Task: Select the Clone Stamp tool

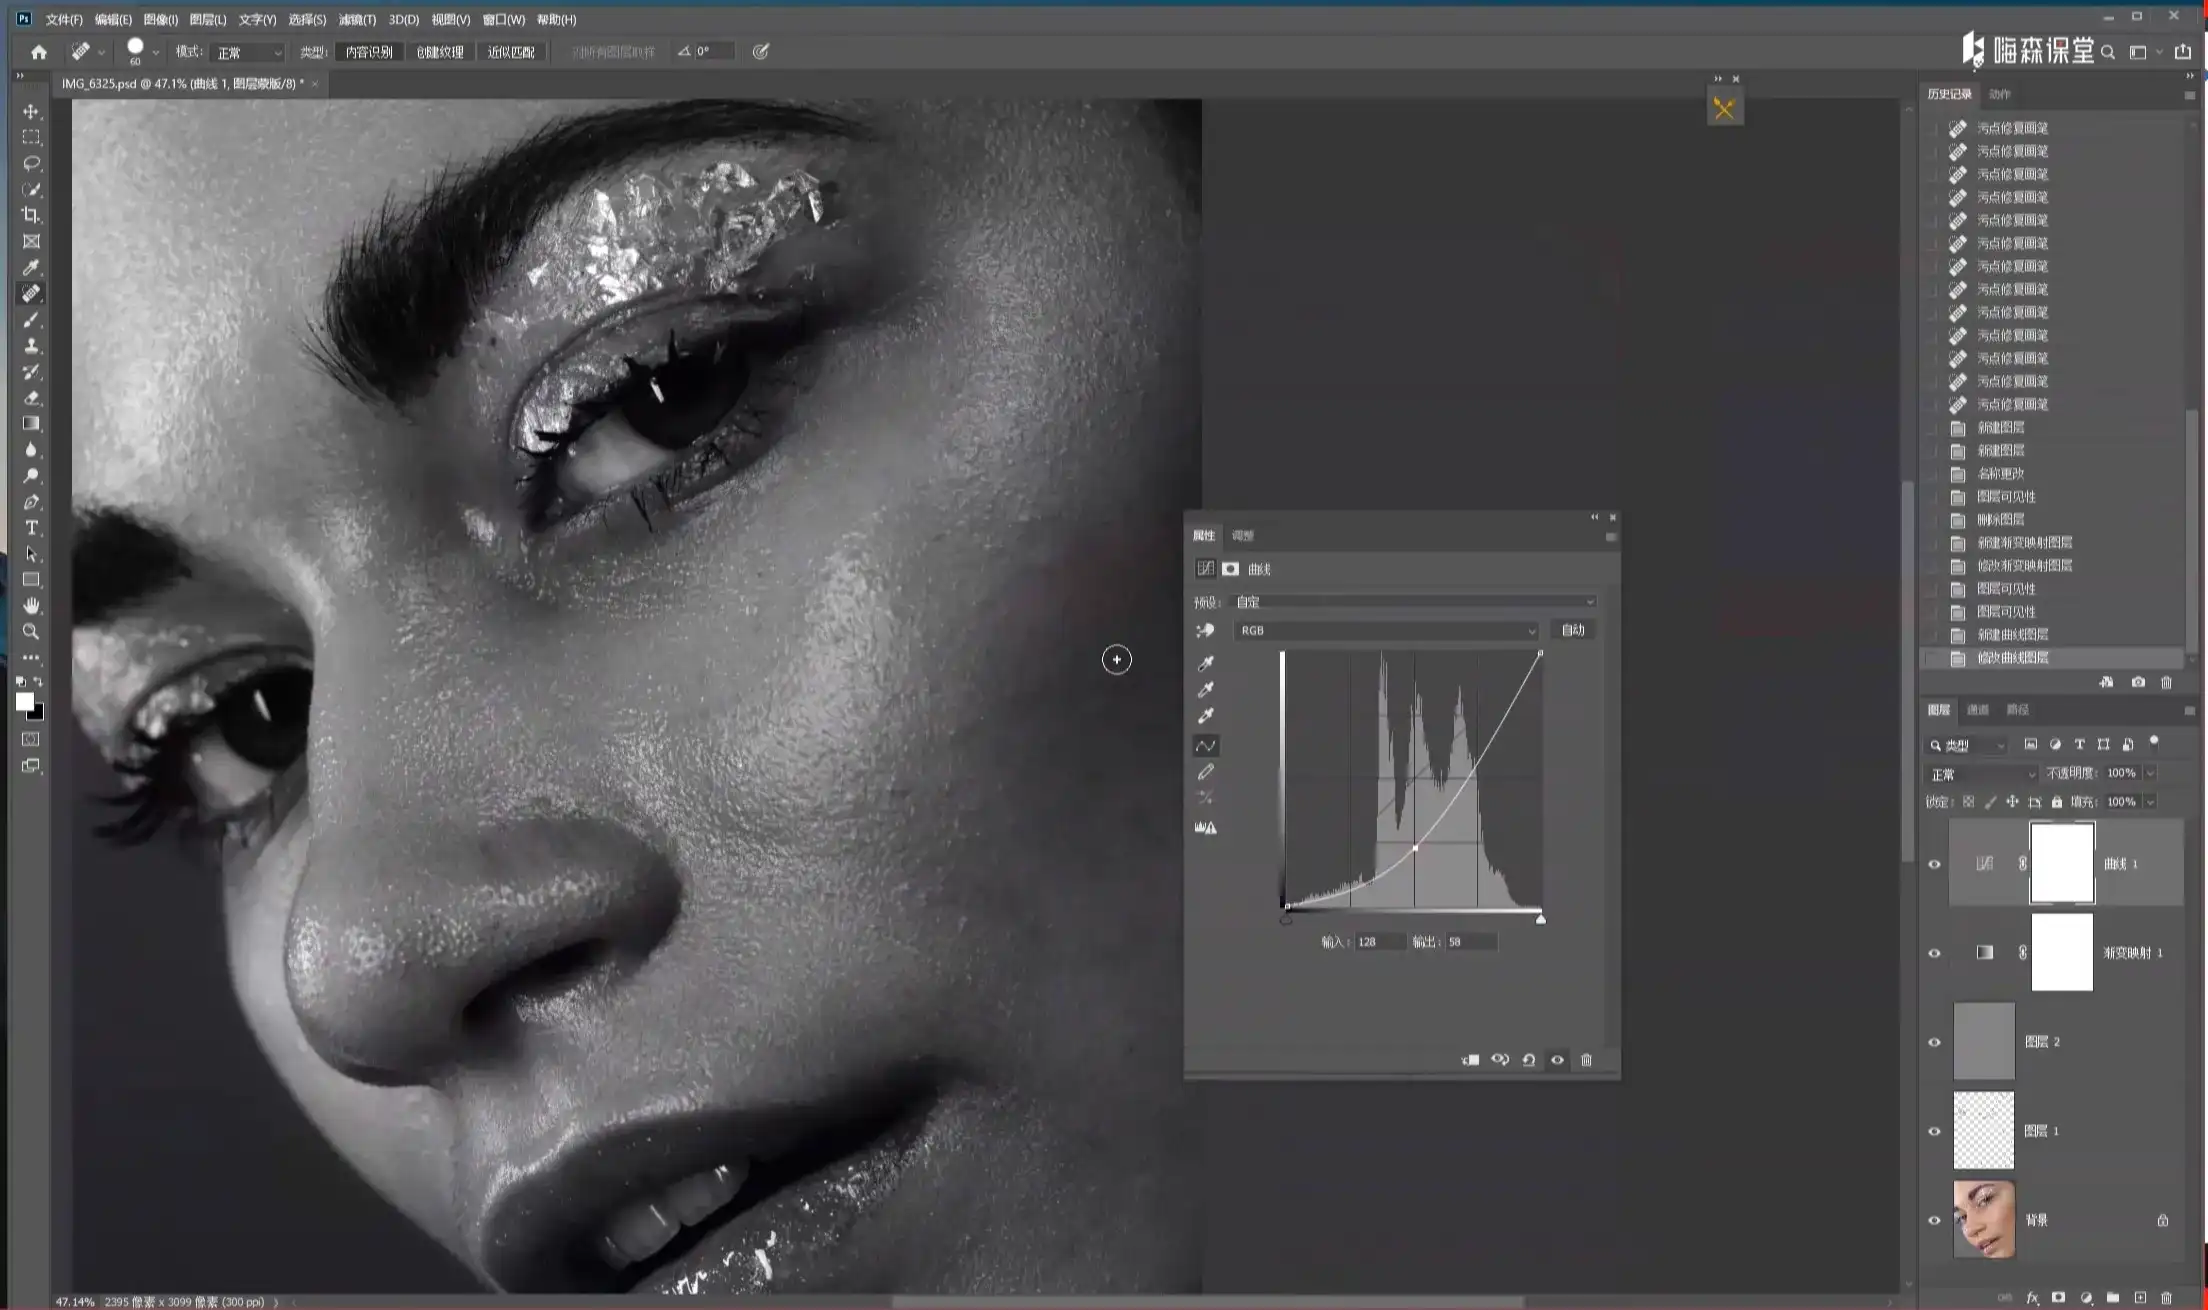Action: click(x=31, y=346)
